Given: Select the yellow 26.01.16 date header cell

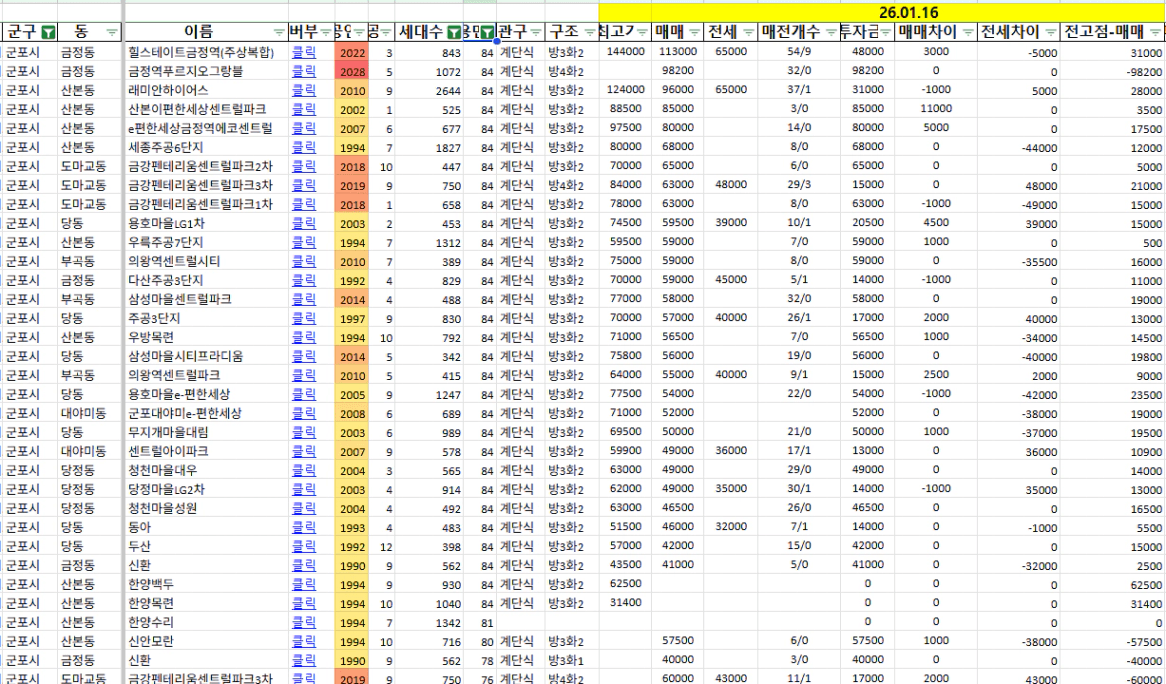Looking at the screenshot, I should point(881,13).
